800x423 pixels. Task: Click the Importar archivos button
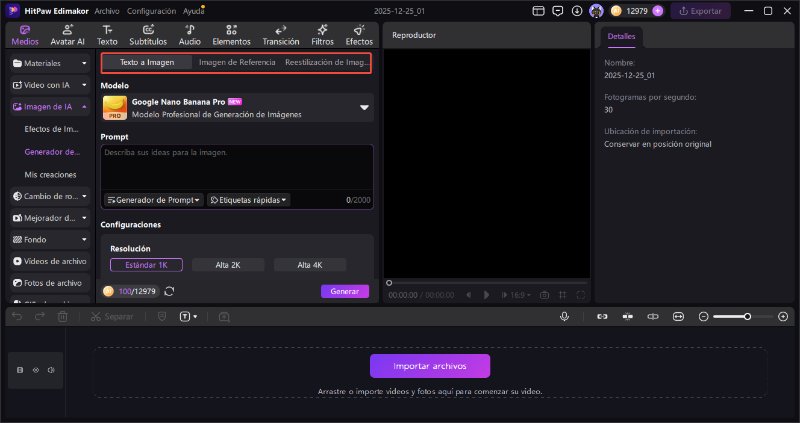pos(430,365)
